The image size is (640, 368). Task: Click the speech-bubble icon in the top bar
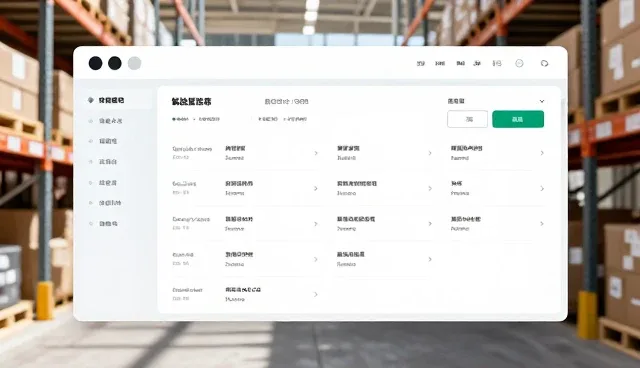[x=544, y=63]
